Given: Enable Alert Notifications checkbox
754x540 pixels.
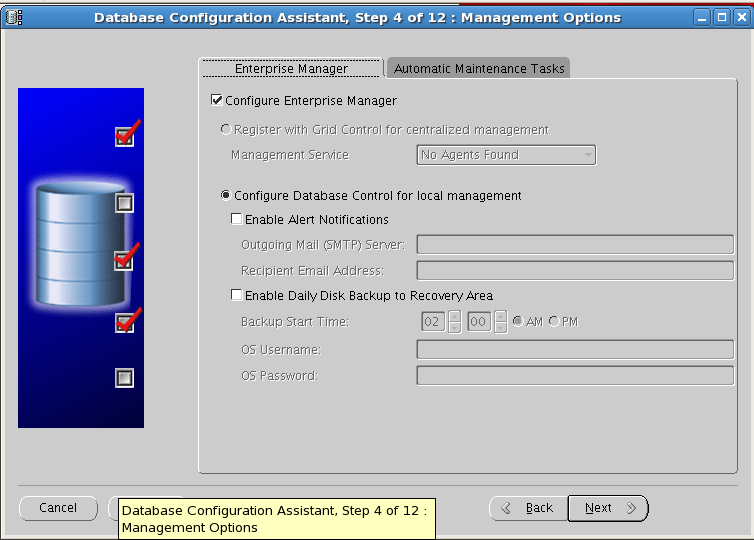Looking at the screenshot, I should (x=236, y=219).
